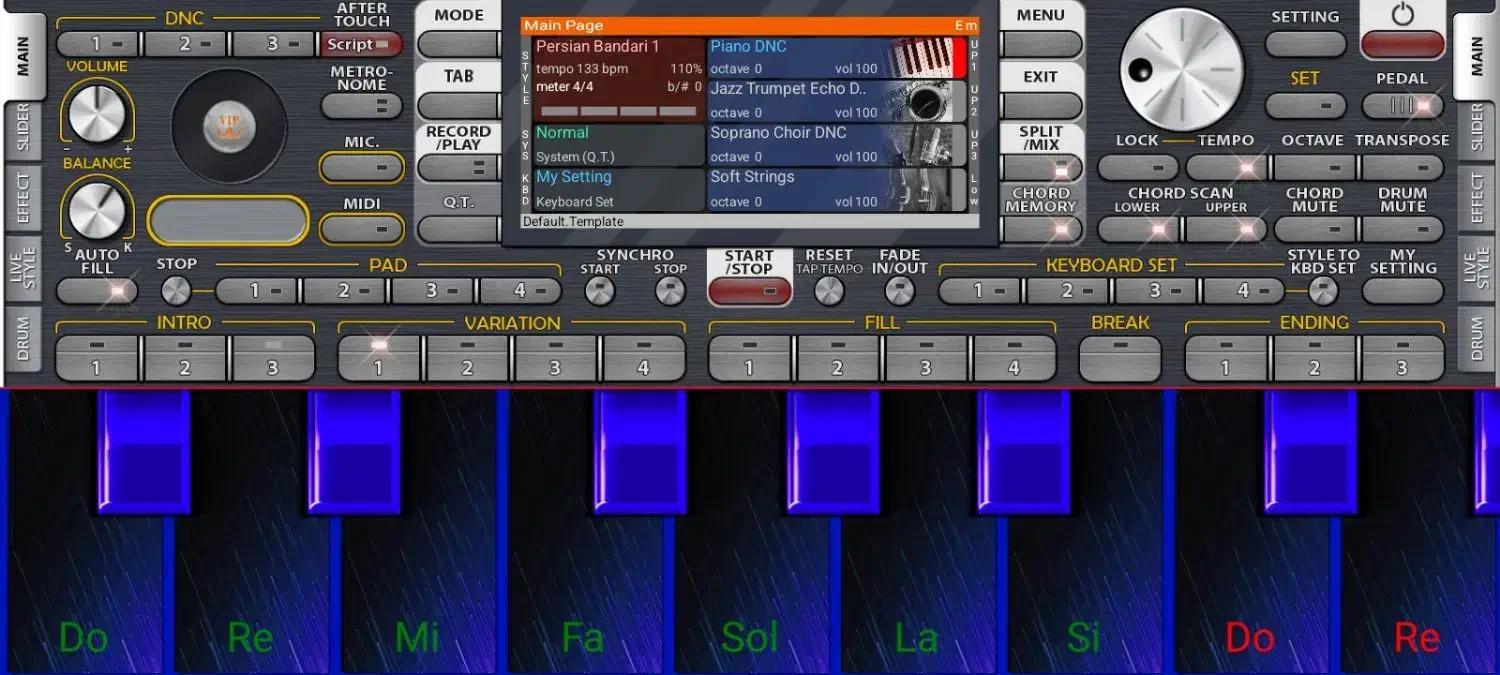Image resolution: width=1500 pixels, height=675 pixels.
Task: Play the Sol key on keyboard
Action: [x=750, y=600]
